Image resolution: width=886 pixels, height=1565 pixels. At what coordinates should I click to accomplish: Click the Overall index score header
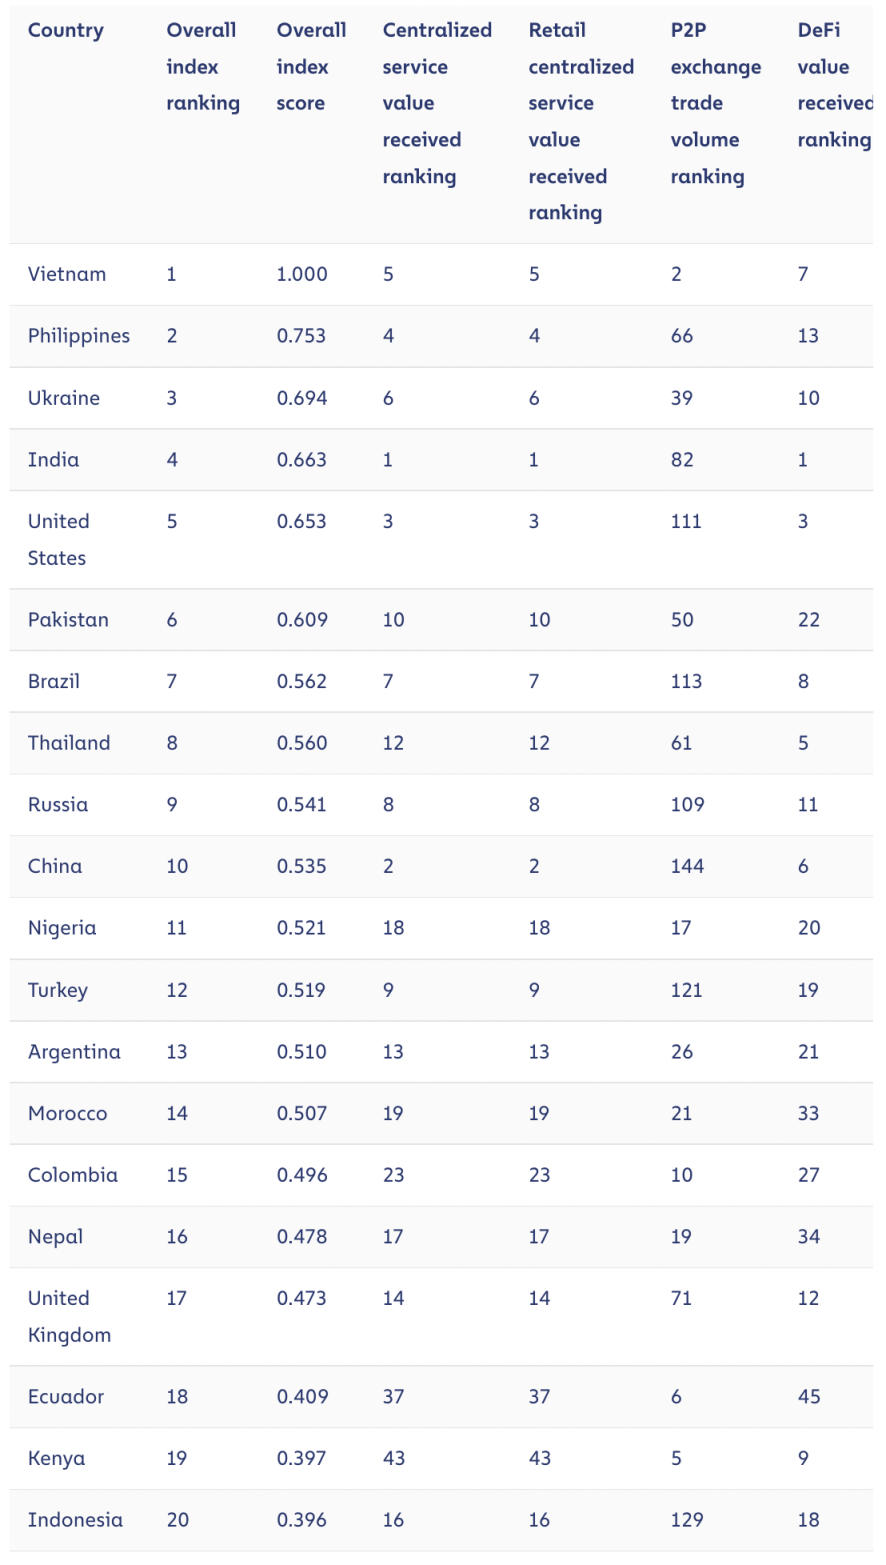tap(311, 67)
